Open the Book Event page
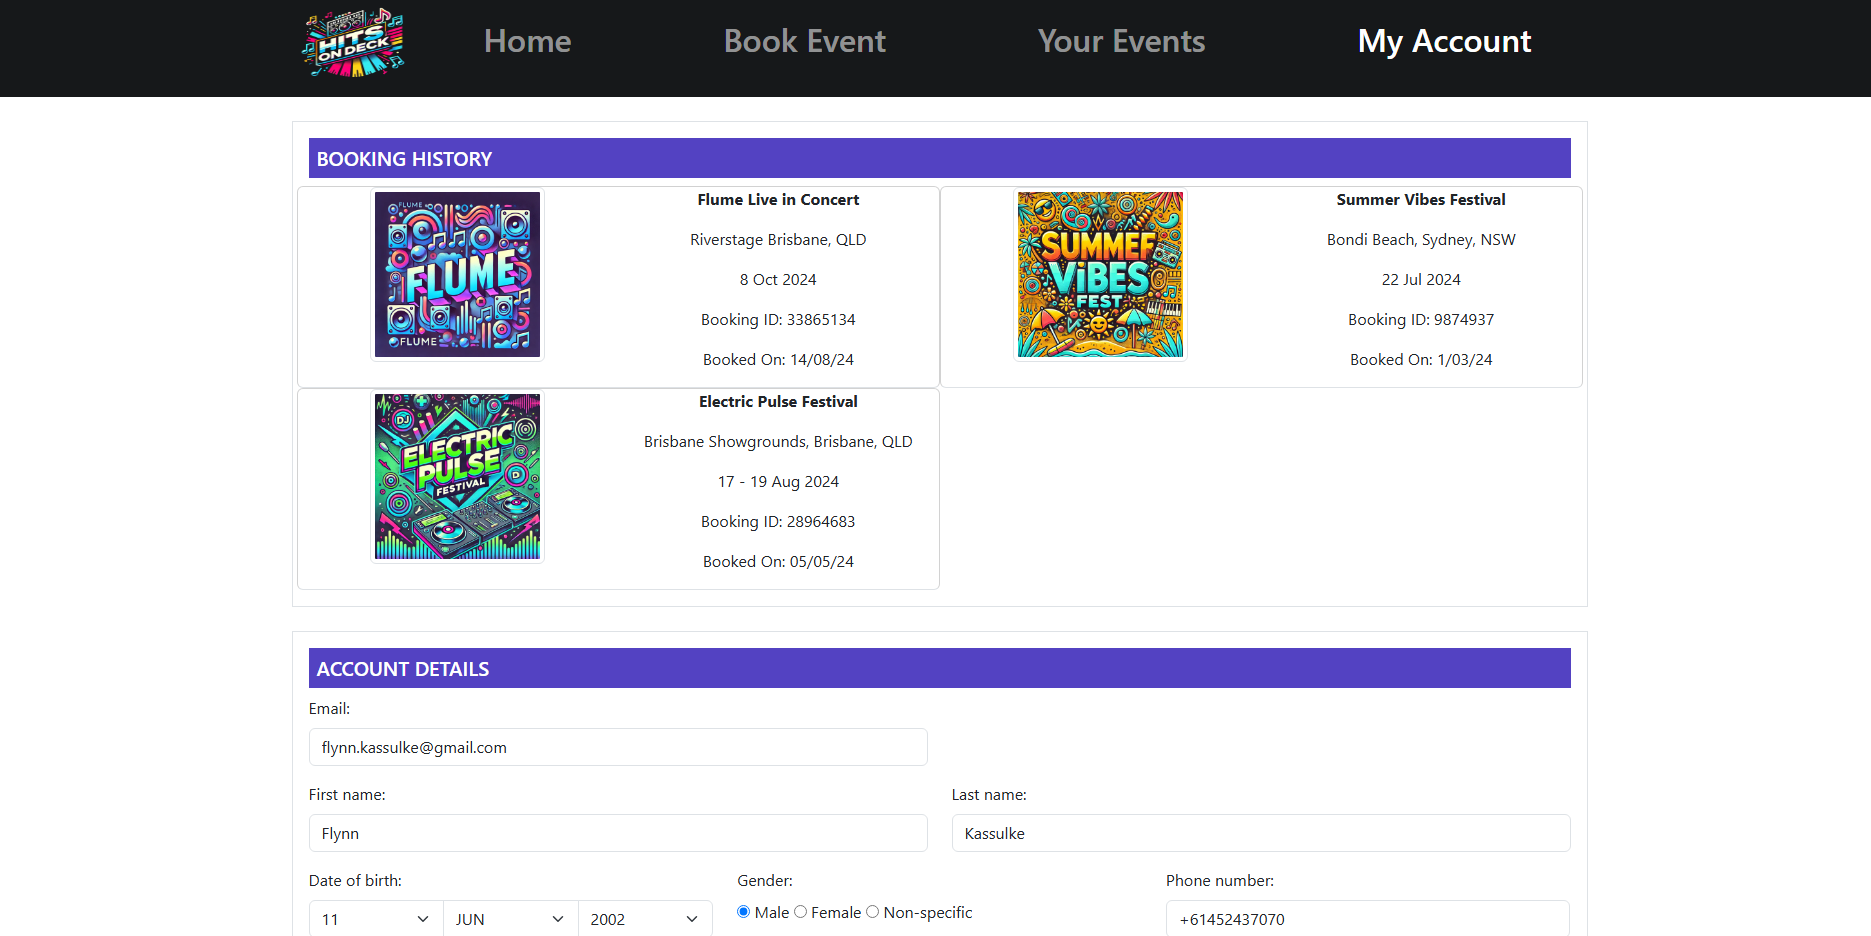This screenshot has width=1871, height=936. click(x=804, y=41)
